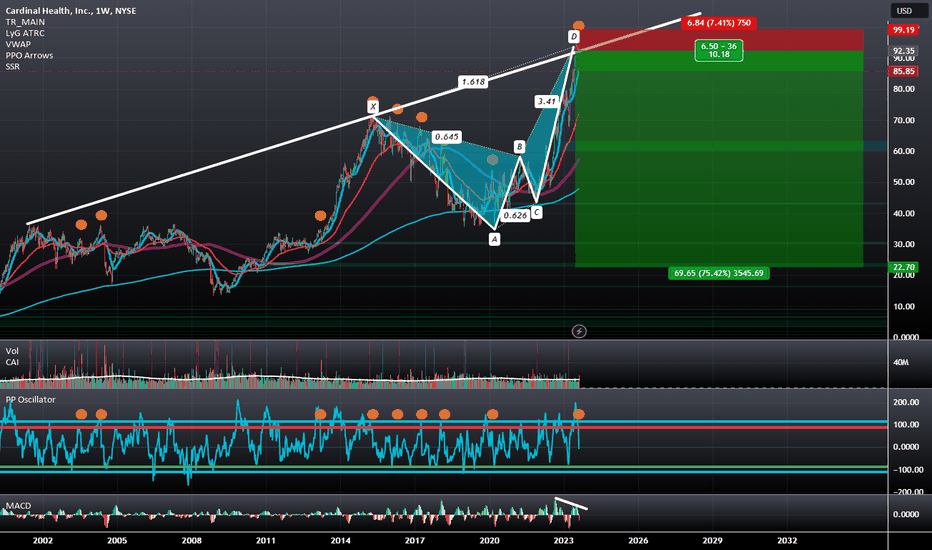Click the 0.645 ratio label
Image resolution: width=932 pixels, height=550 pixels.
pyautogui.click(x=446, y=137)
